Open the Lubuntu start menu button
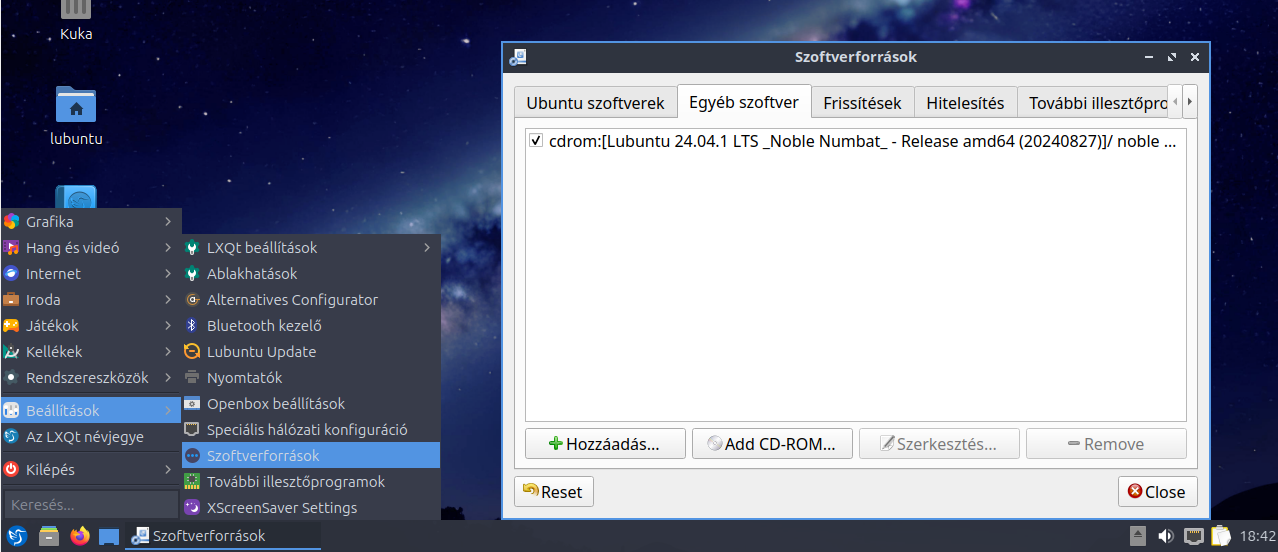1278x552 pixels. [17, 536]
